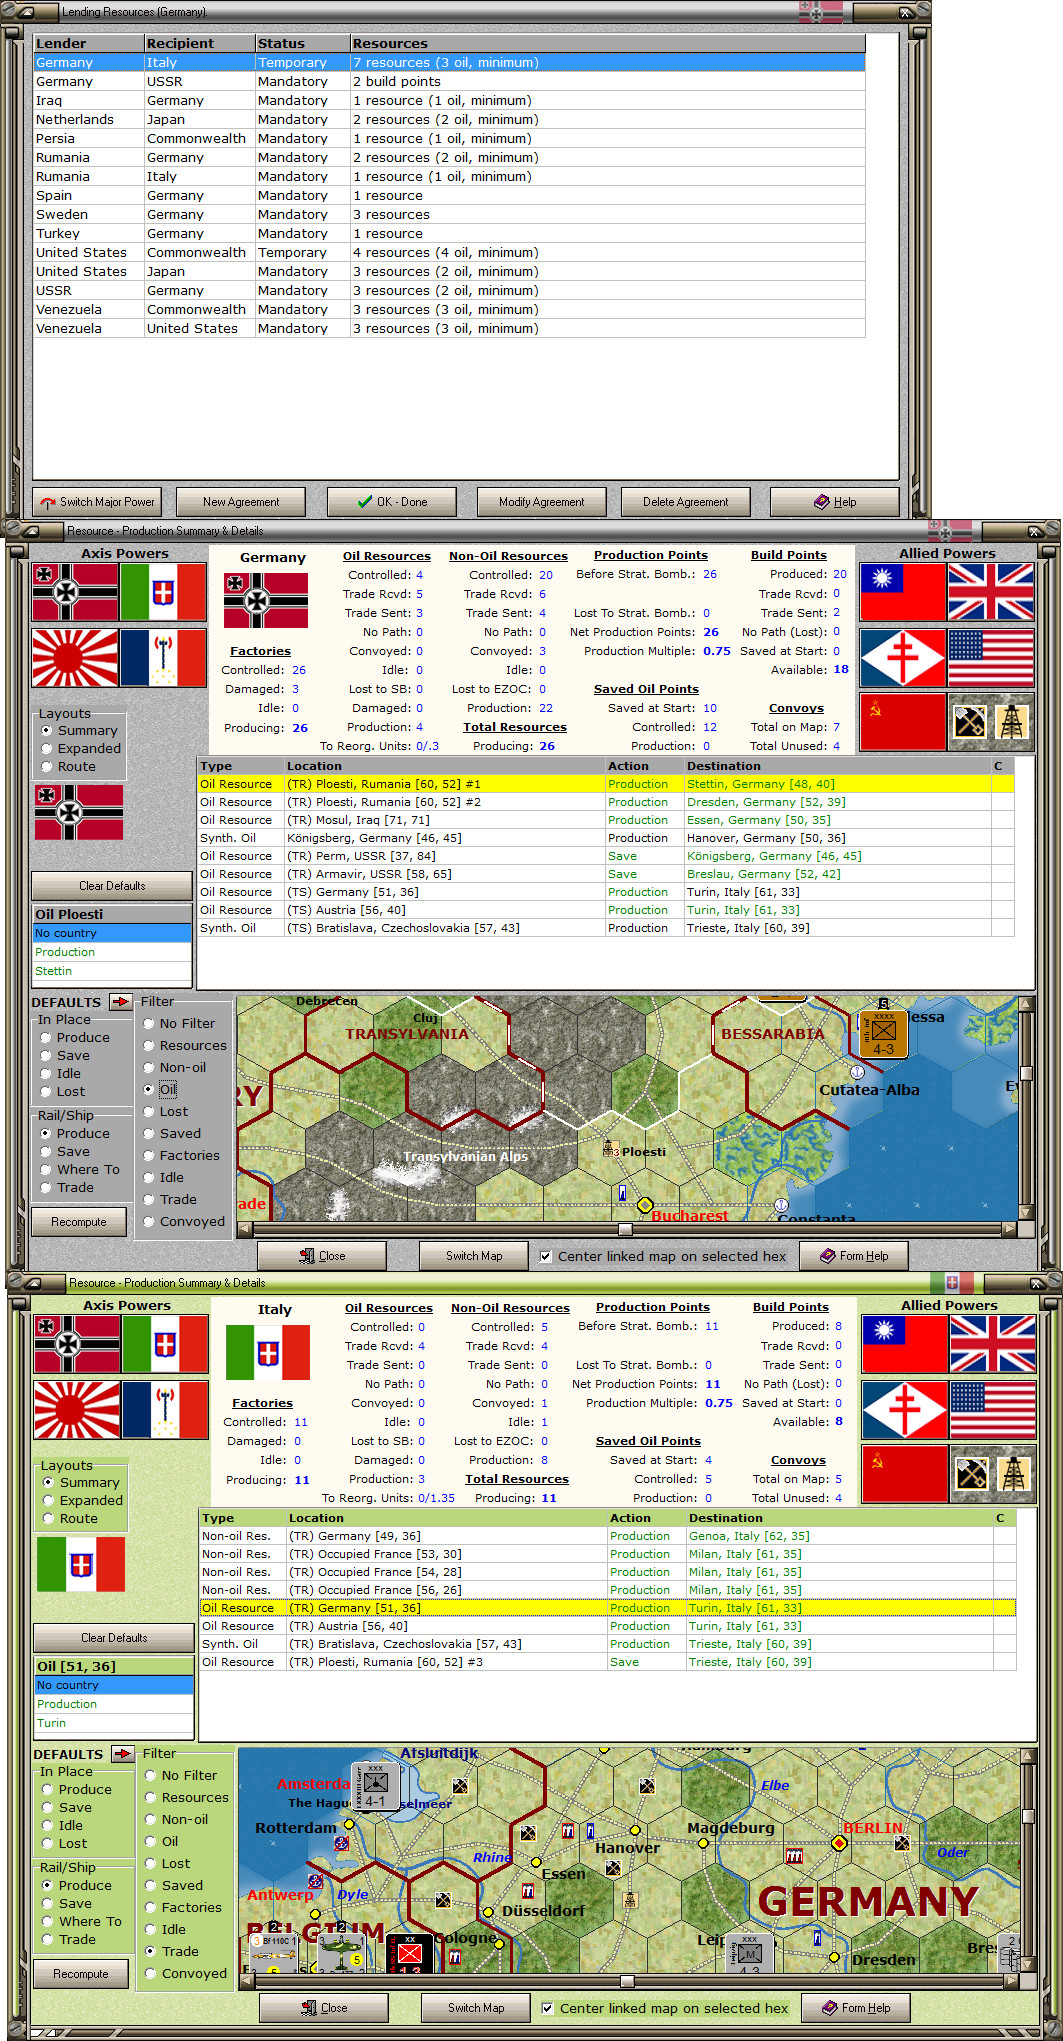Open the Build Points heading in Italy window
Screen dimensions: 1063x2041
click(x=791, y=1307)
